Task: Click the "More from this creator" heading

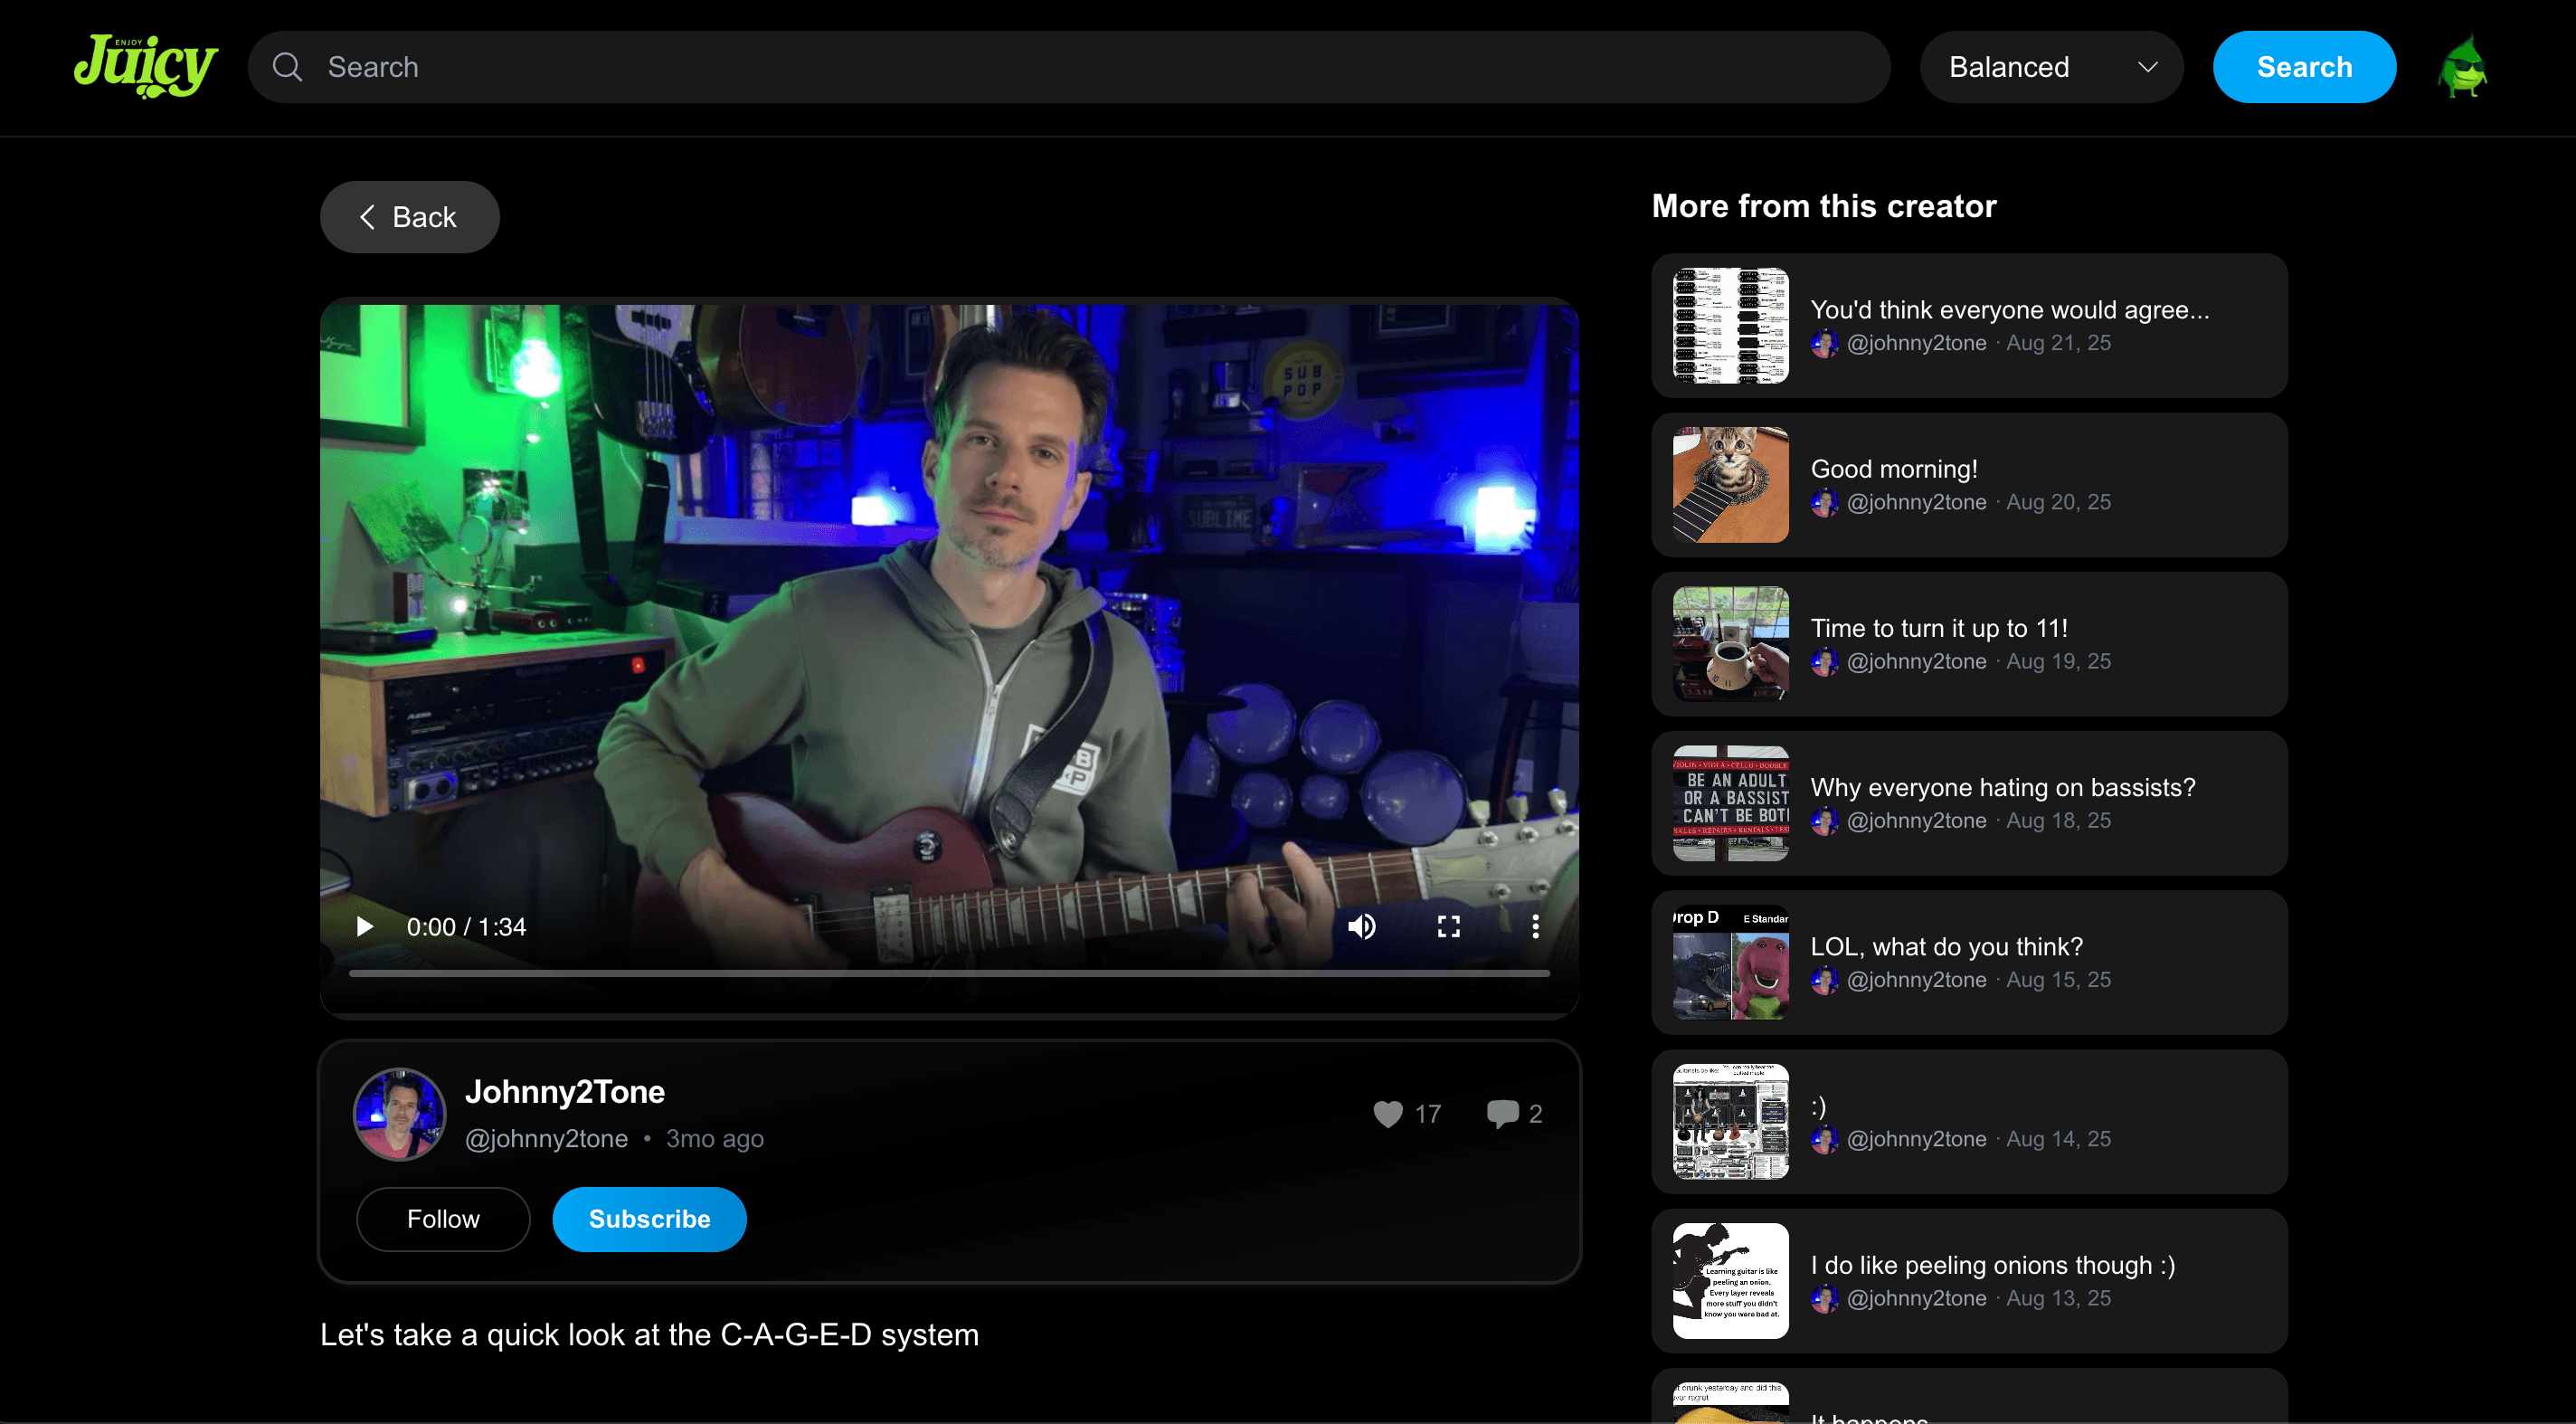Action: (1824, 206)
